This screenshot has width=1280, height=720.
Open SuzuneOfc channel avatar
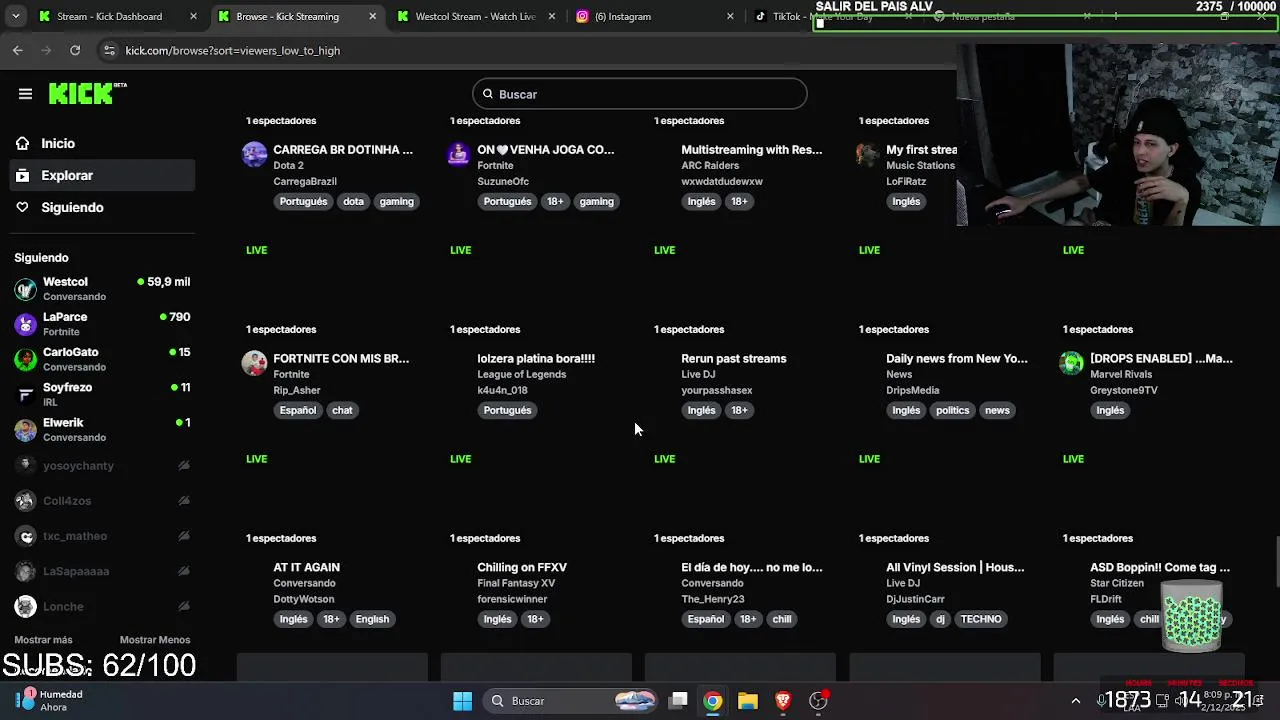point(459,154)
